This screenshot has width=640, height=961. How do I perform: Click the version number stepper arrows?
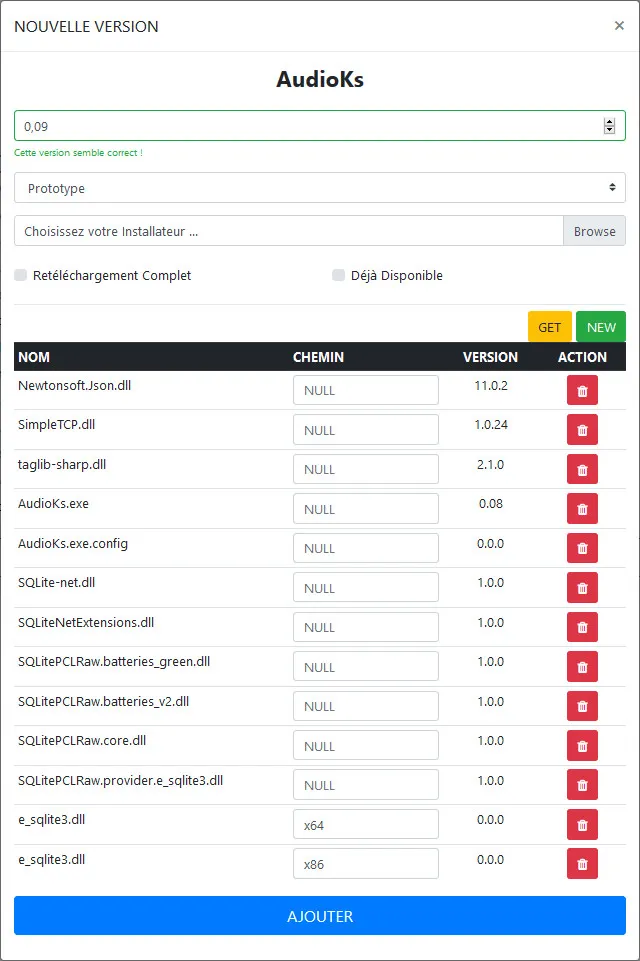(609, 125)
